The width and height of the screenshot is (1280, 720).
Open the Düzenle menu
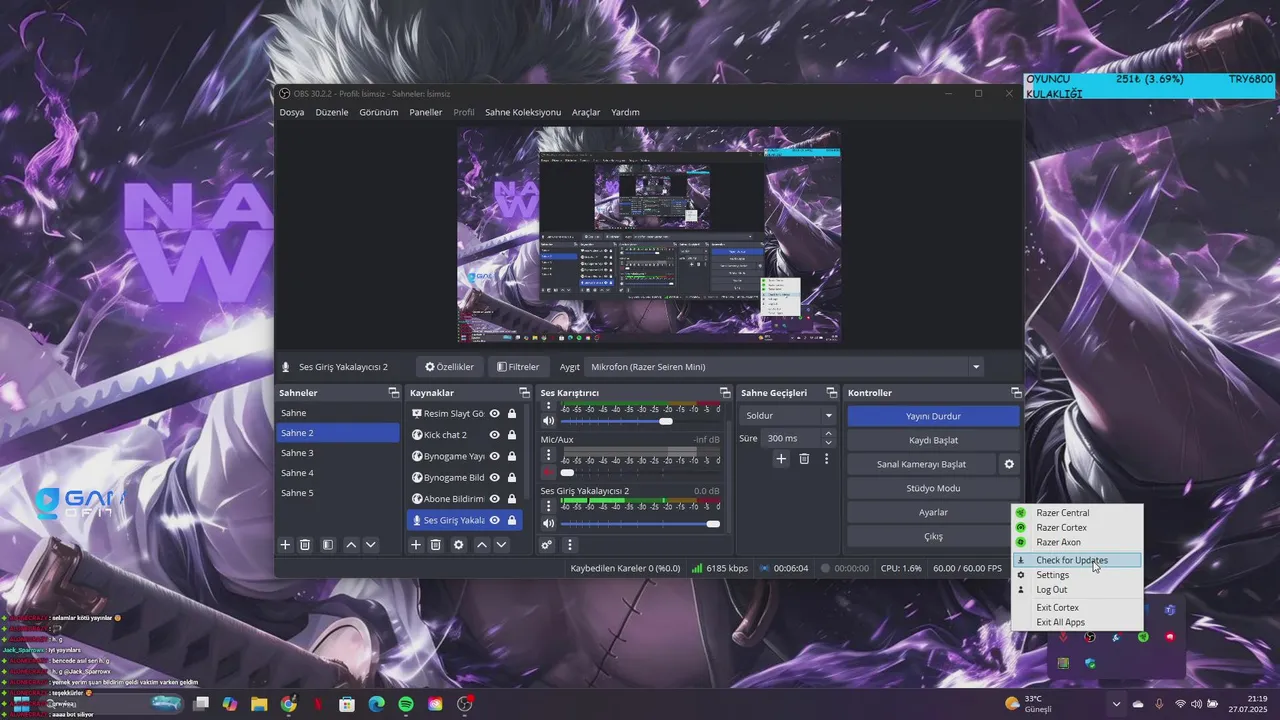point(331,112)
